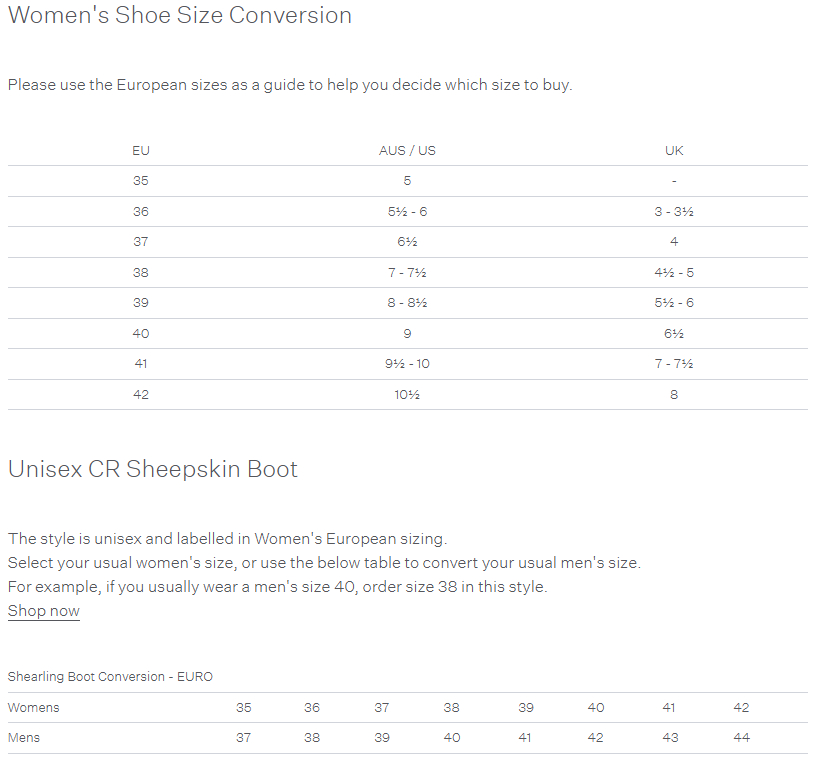
Task: Select Mens size 44 cell
Action: click(741, 738)
